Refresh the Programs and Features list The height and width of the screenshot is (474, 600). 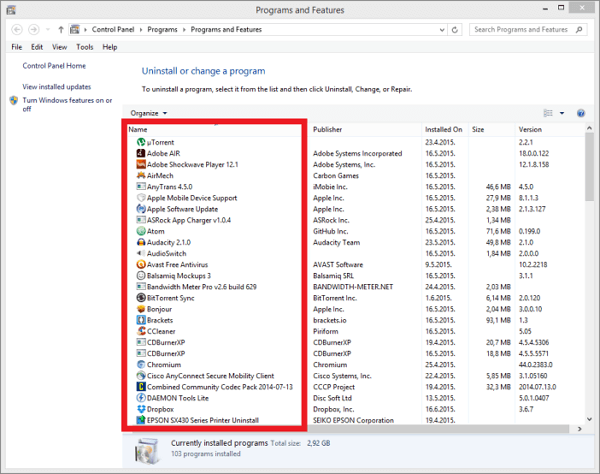pos(457,30)
